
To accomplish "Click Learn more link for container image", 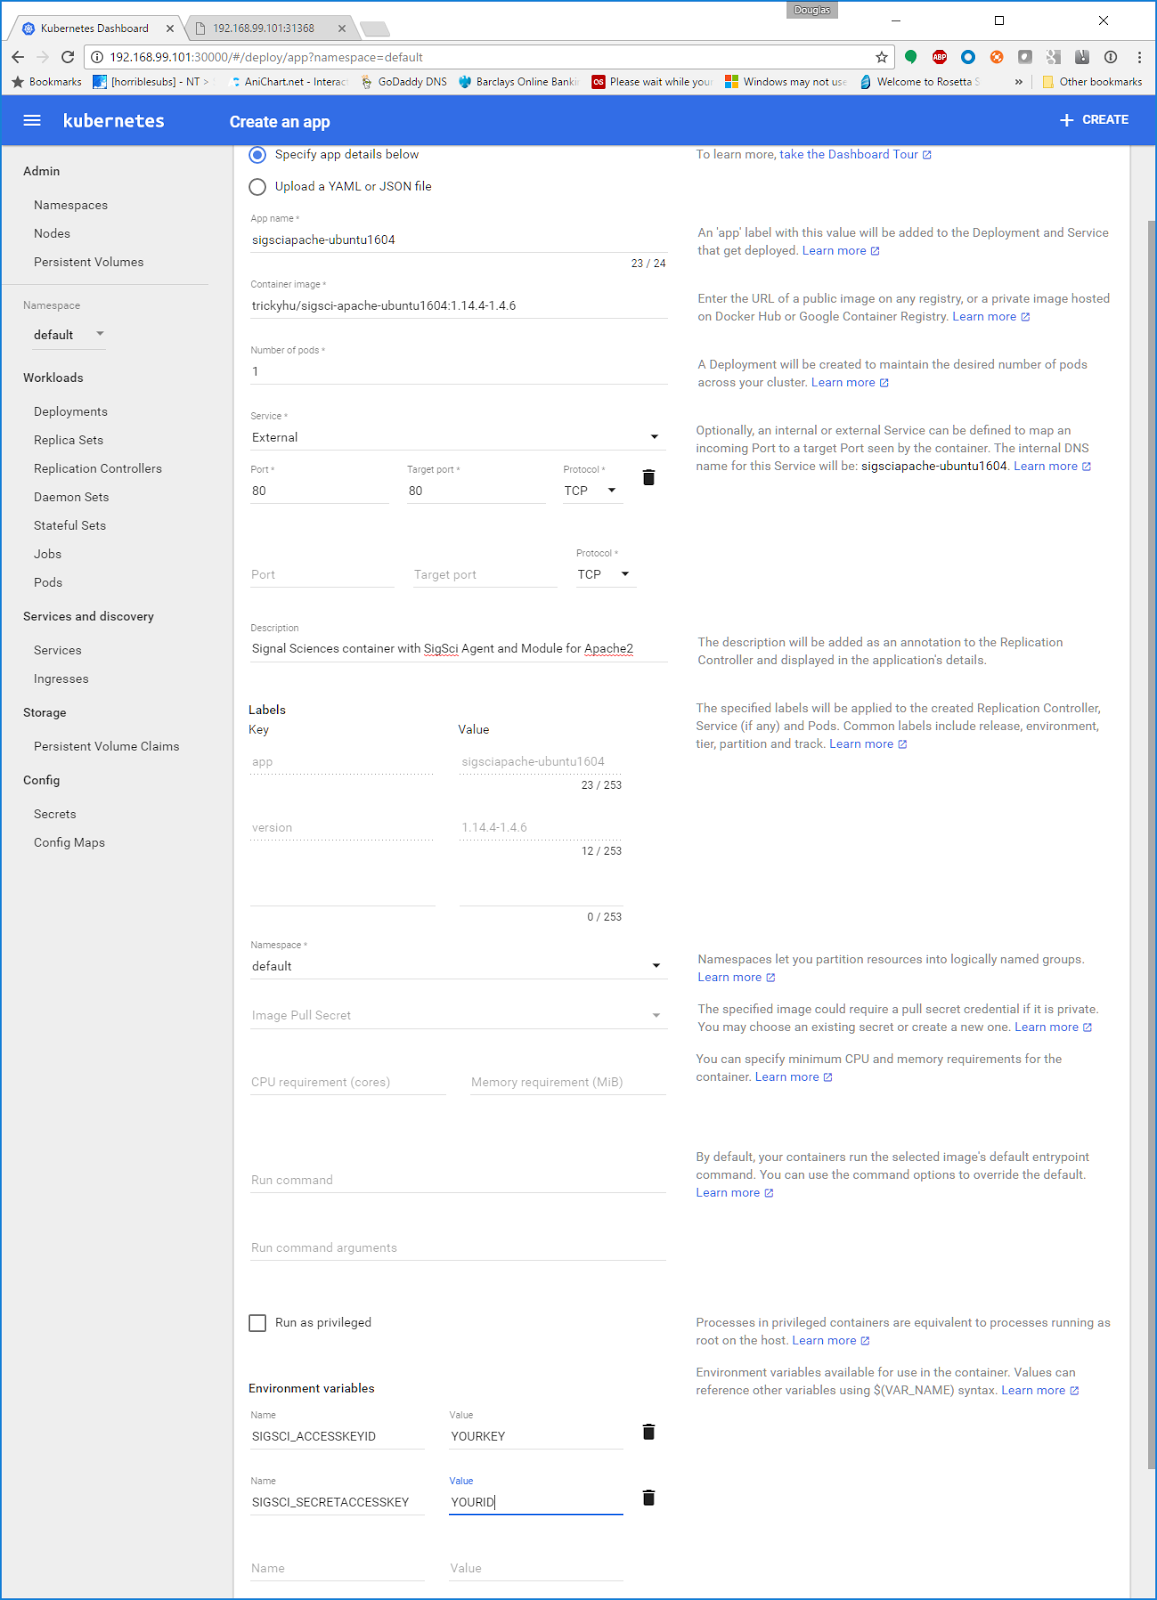I will click(x=991, y=317).
